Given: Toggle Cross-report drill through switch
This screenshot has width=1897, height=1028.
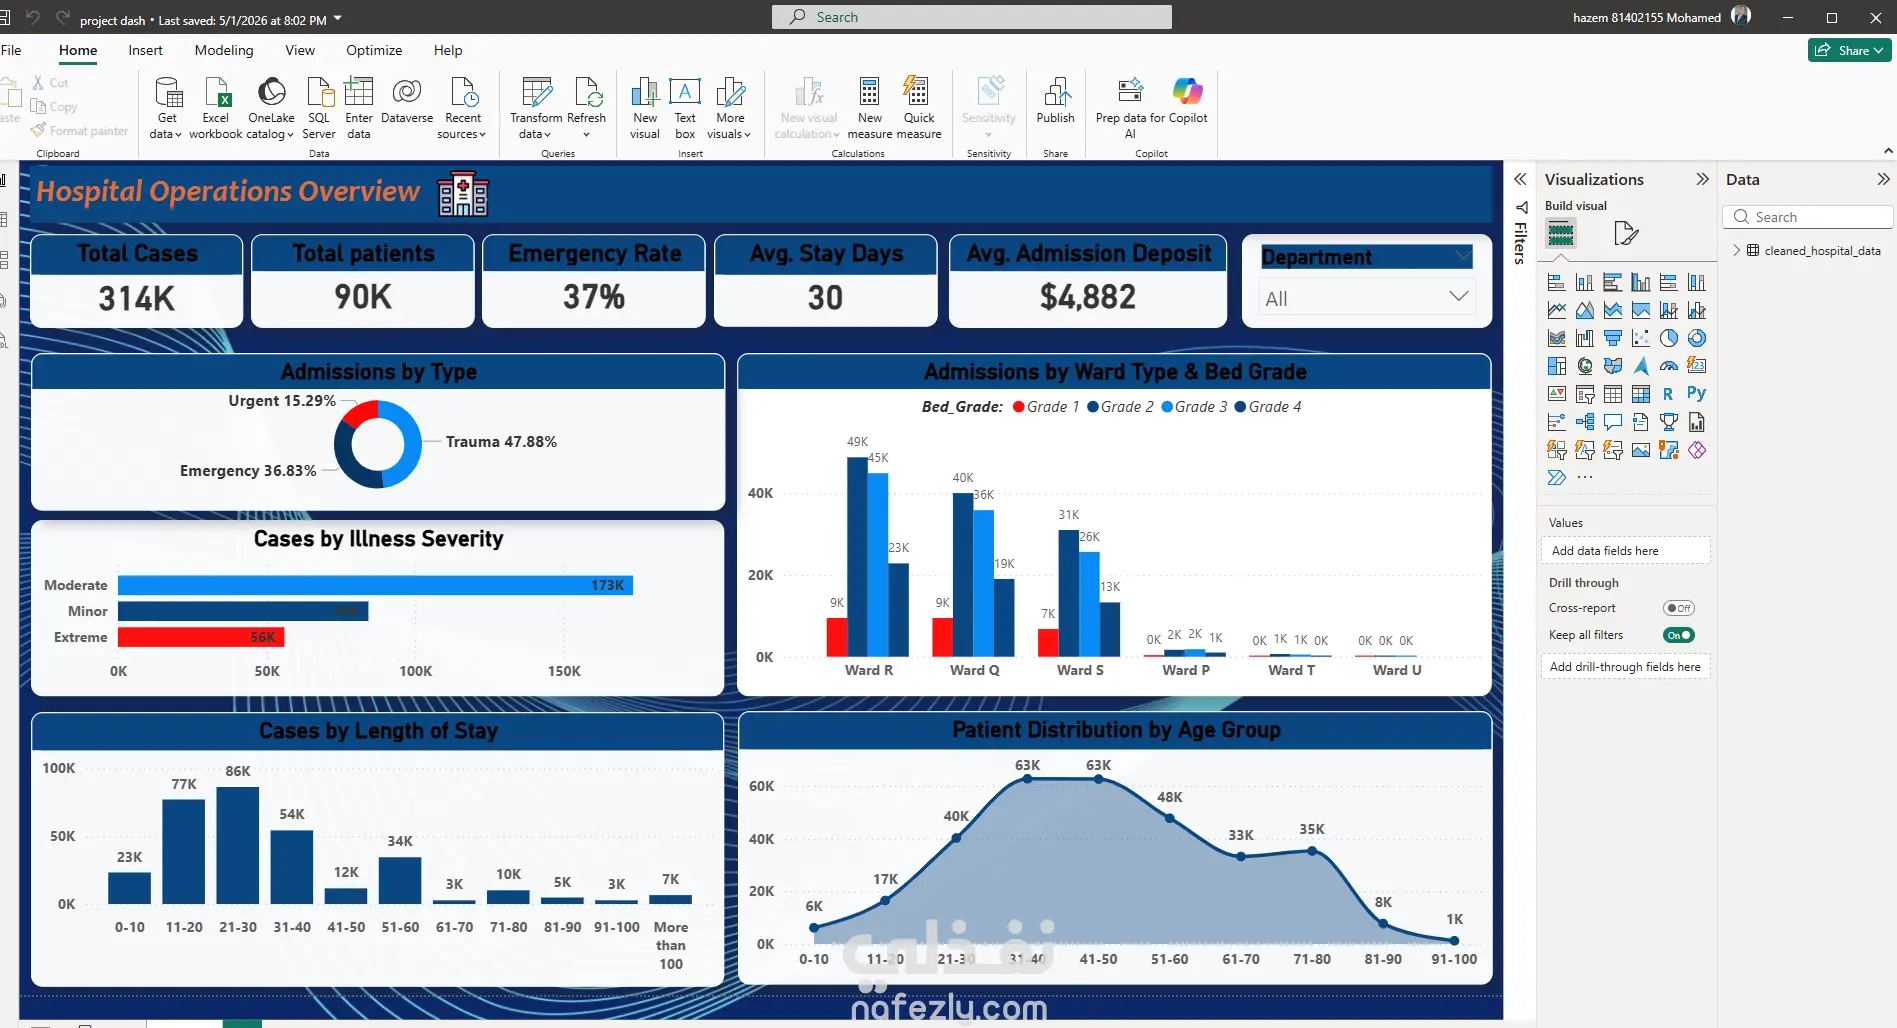Looking at the screenshot, I should pos(1678,608).
